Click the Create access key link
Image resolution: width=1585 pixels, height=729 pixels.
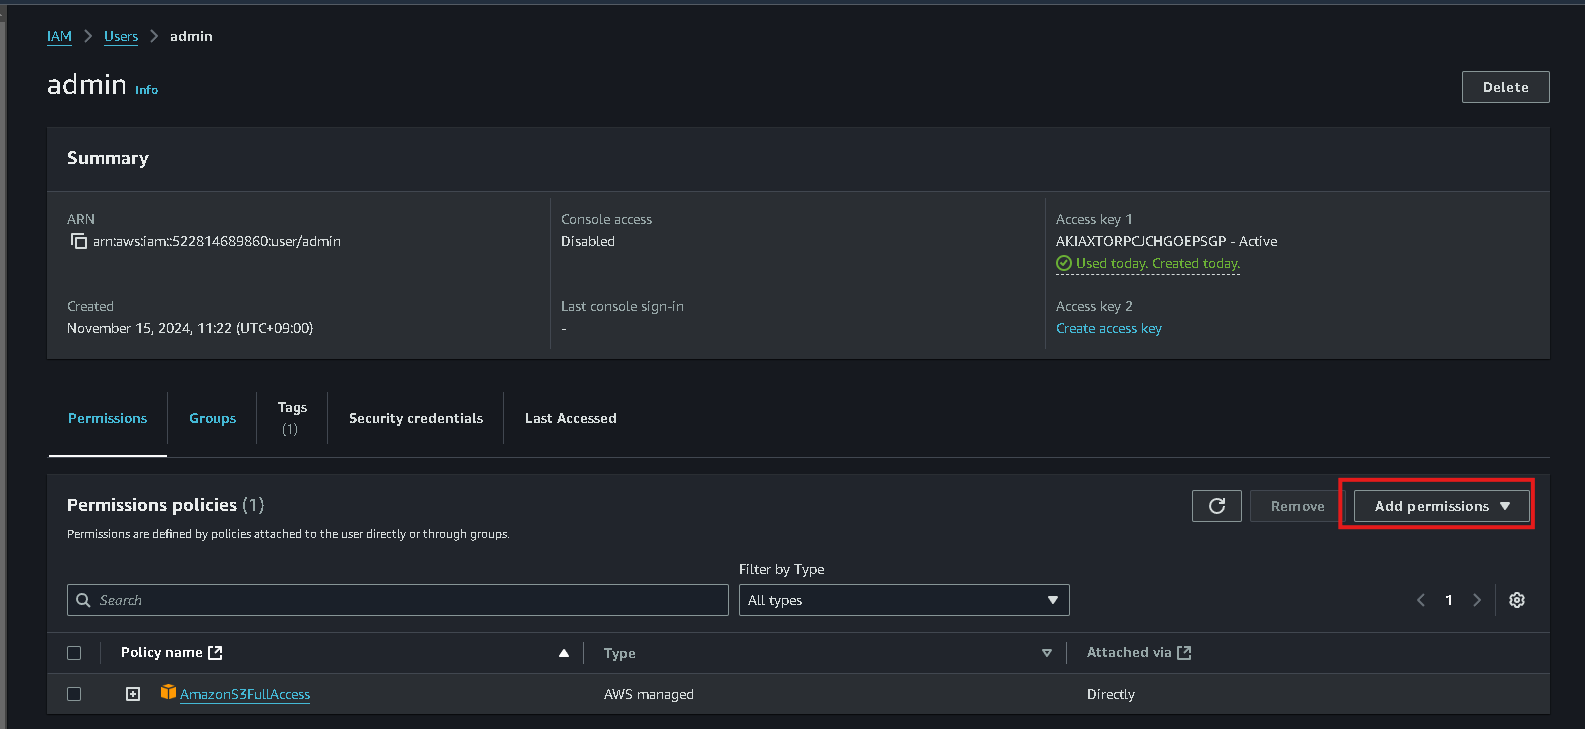[x=1109, y=328]
